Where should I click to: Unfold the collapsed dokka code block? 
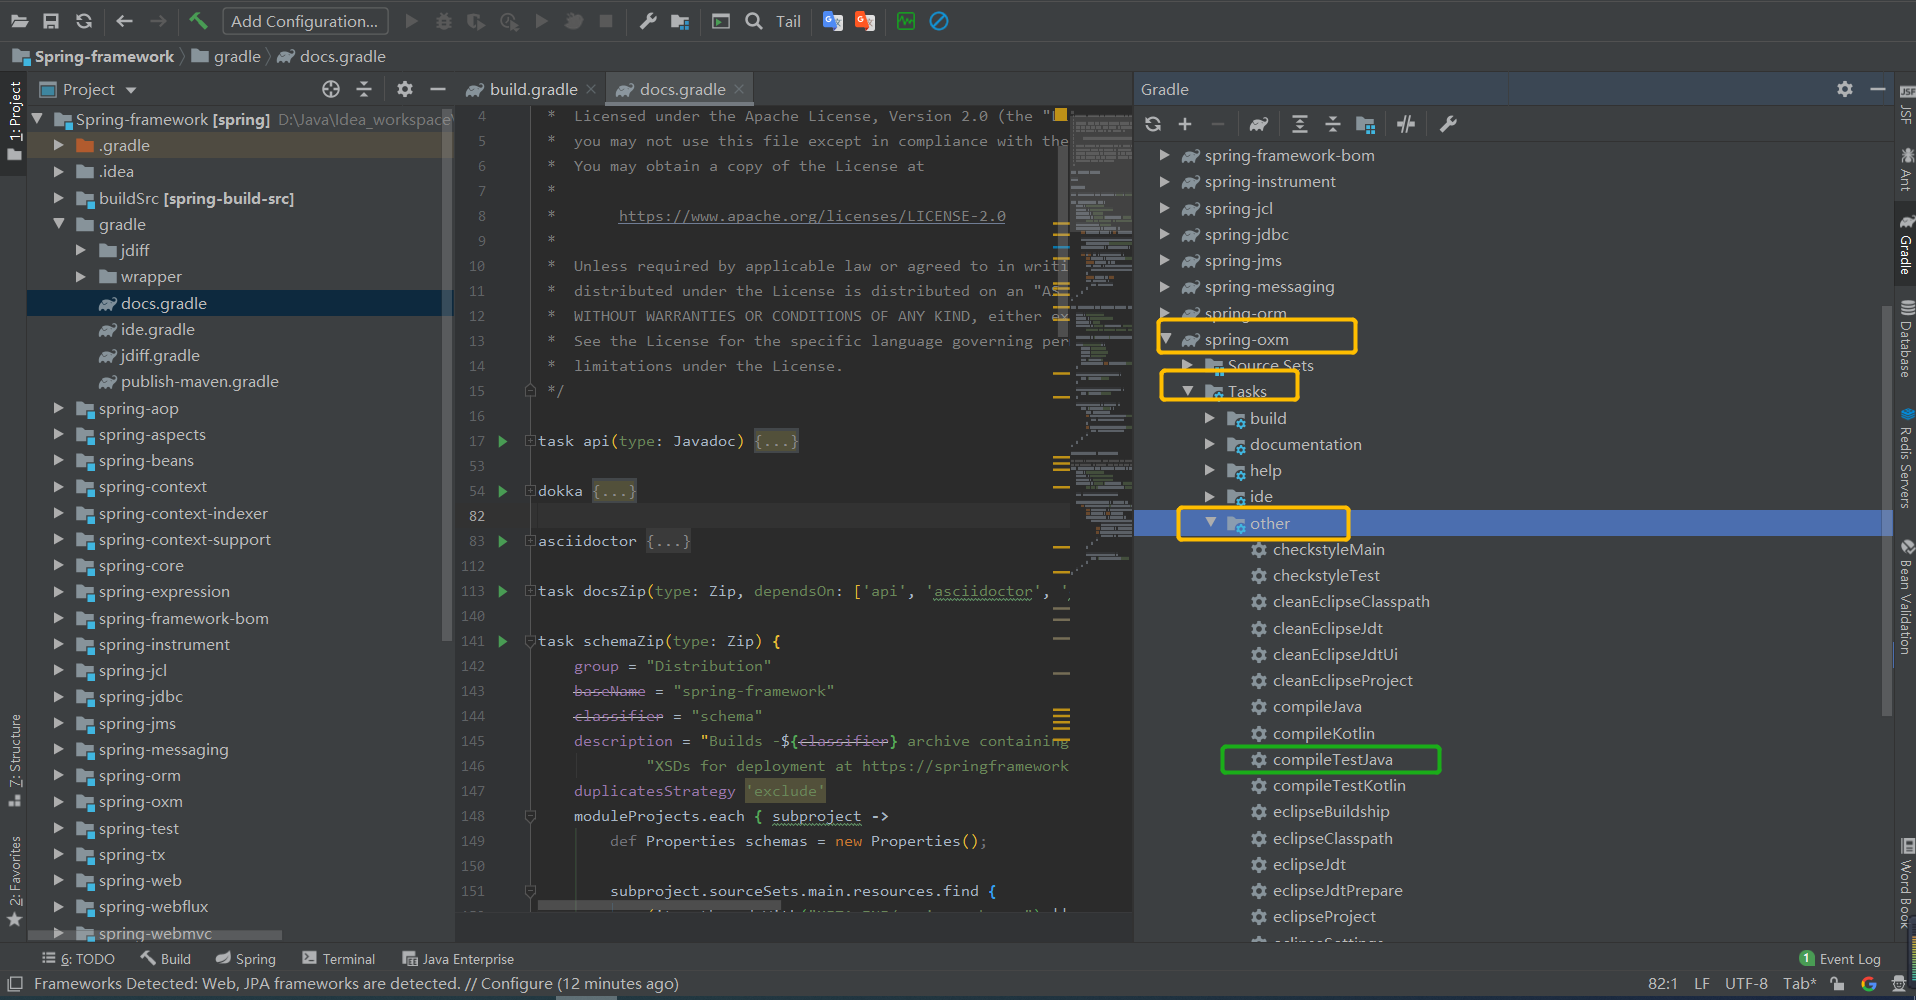(613, 491)
